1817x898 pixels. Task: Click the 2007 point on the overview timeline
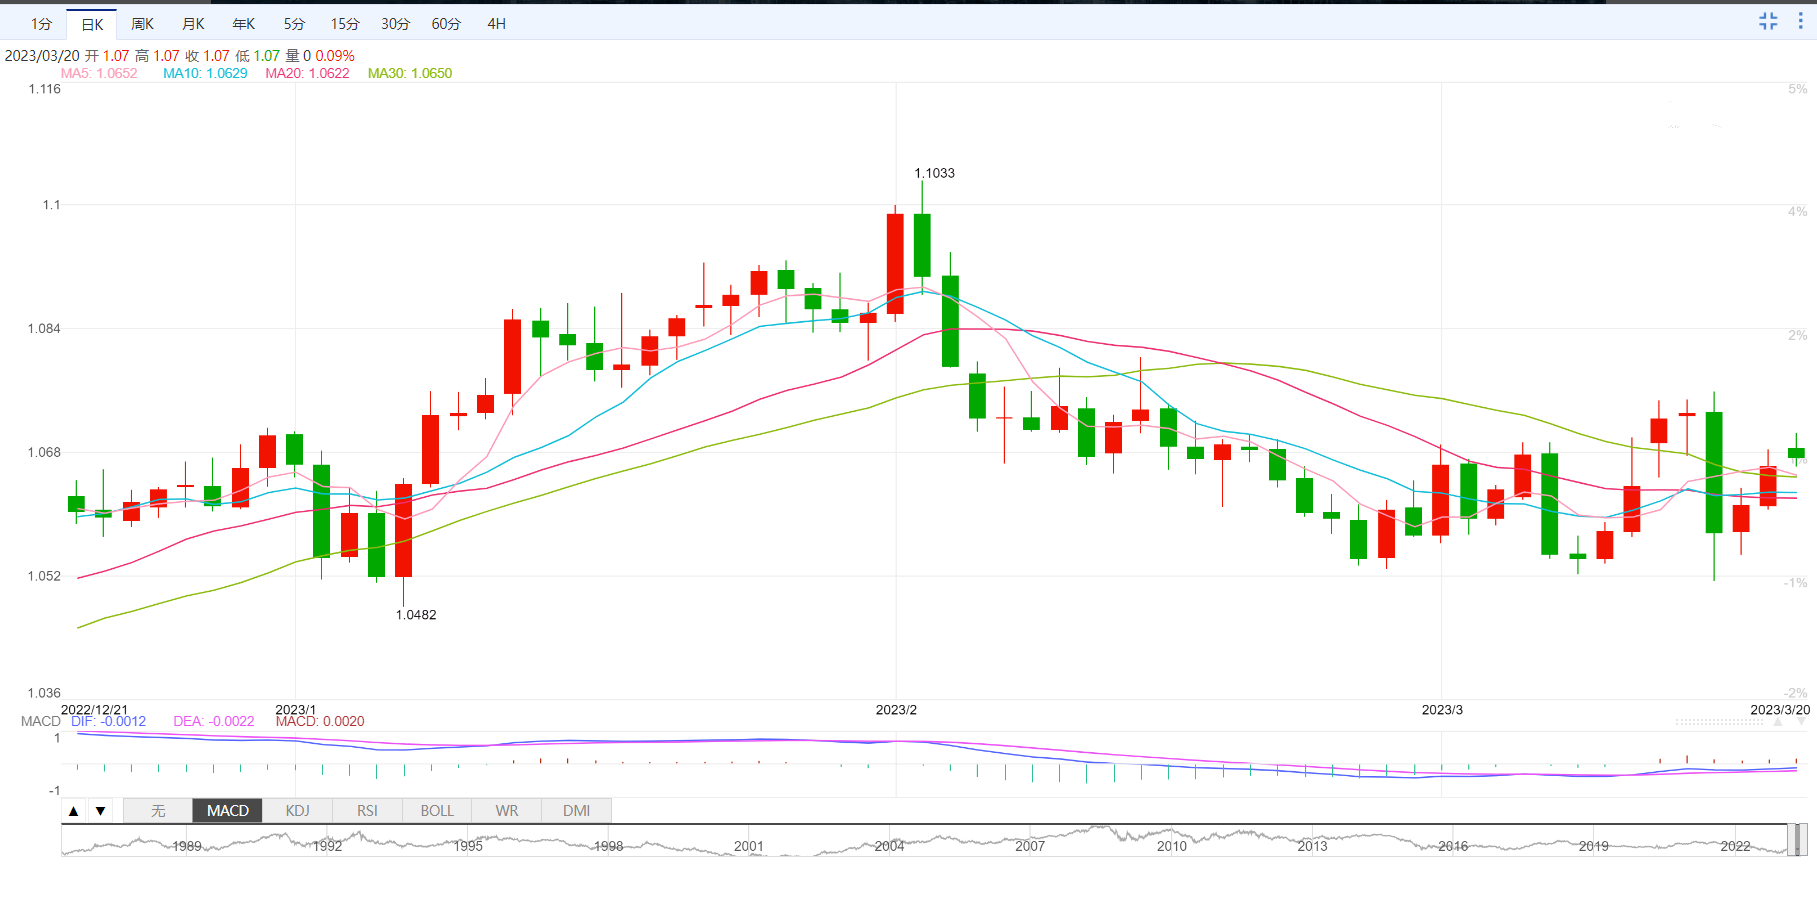coord(1030,846)
